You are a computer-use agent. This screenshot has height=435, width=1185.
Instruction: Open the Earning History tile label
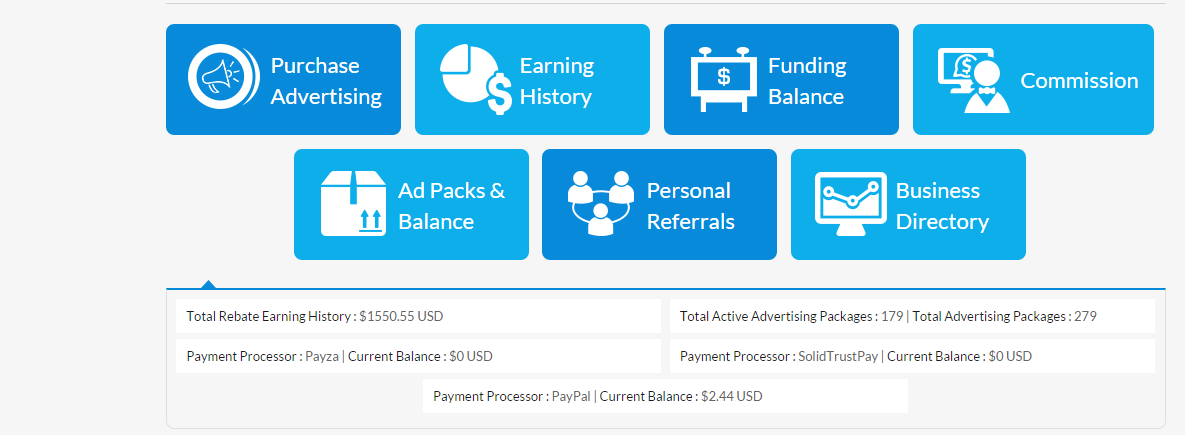point(556,81)
